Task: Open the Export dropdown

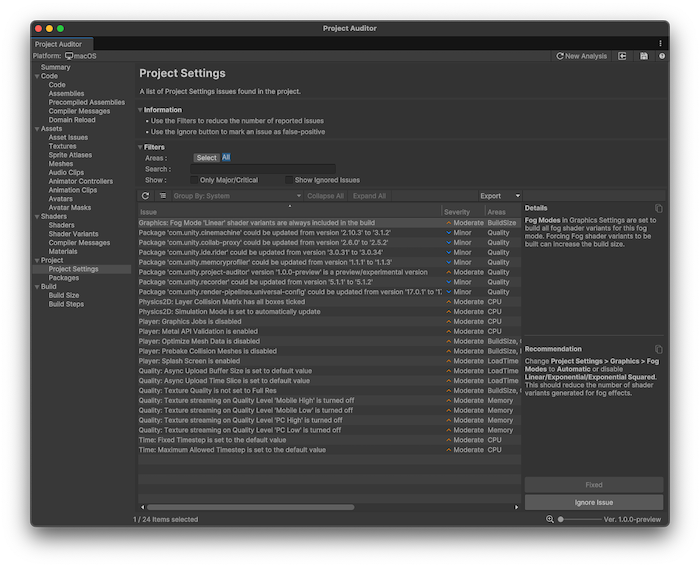Action: [499, 196]
